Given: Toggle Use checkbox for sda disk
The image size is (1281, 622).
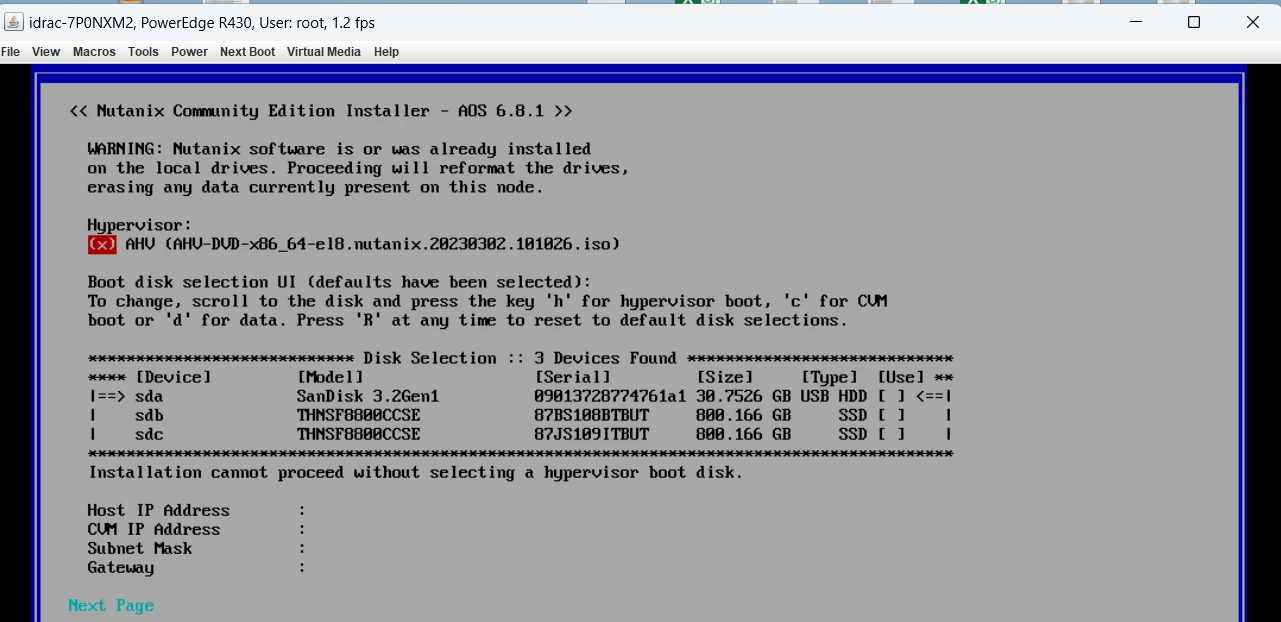Looking at the screenshot, I should (x=892, y=397).
